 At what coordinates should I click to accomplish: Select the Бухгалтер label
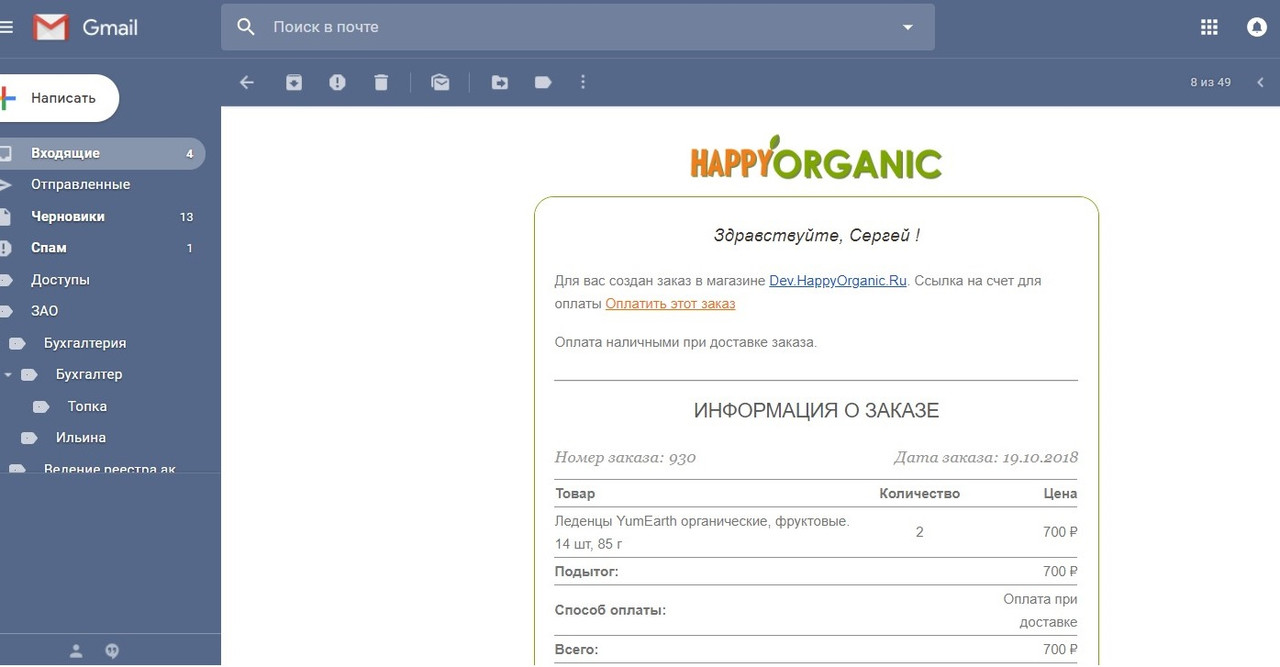pyautogui.click(x=89, y=375)
